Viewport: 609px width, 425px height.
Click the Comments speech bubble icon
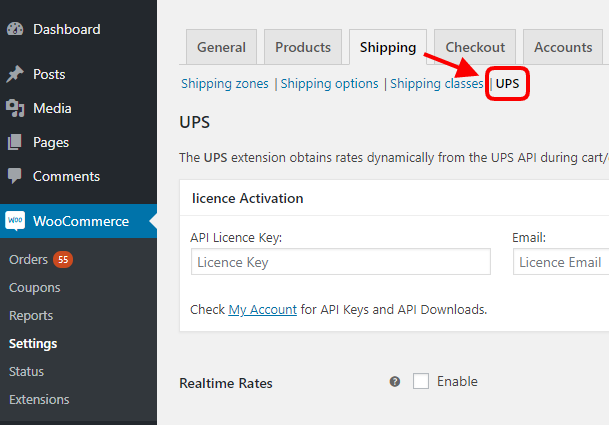click(15, 176)
